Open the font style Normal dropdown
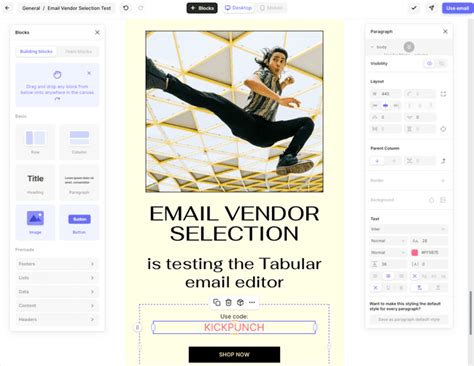The width and height of the screenshot is (474, 366). pos(388,252)
